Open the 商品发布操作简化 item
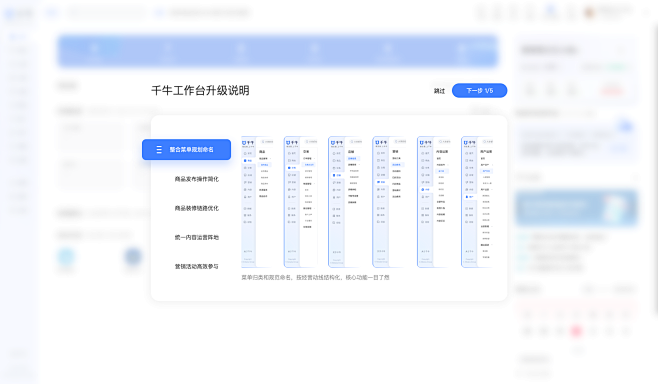The height and width of the screenshot is (384, 658). [196, 179]
